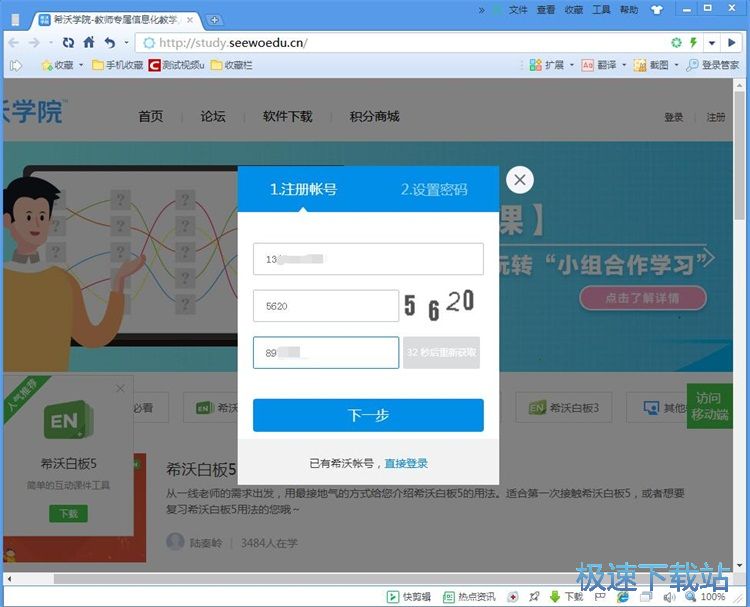Reload the page with the refresh icon
Viewport: 750px width, 607px height.
point(68,43)
